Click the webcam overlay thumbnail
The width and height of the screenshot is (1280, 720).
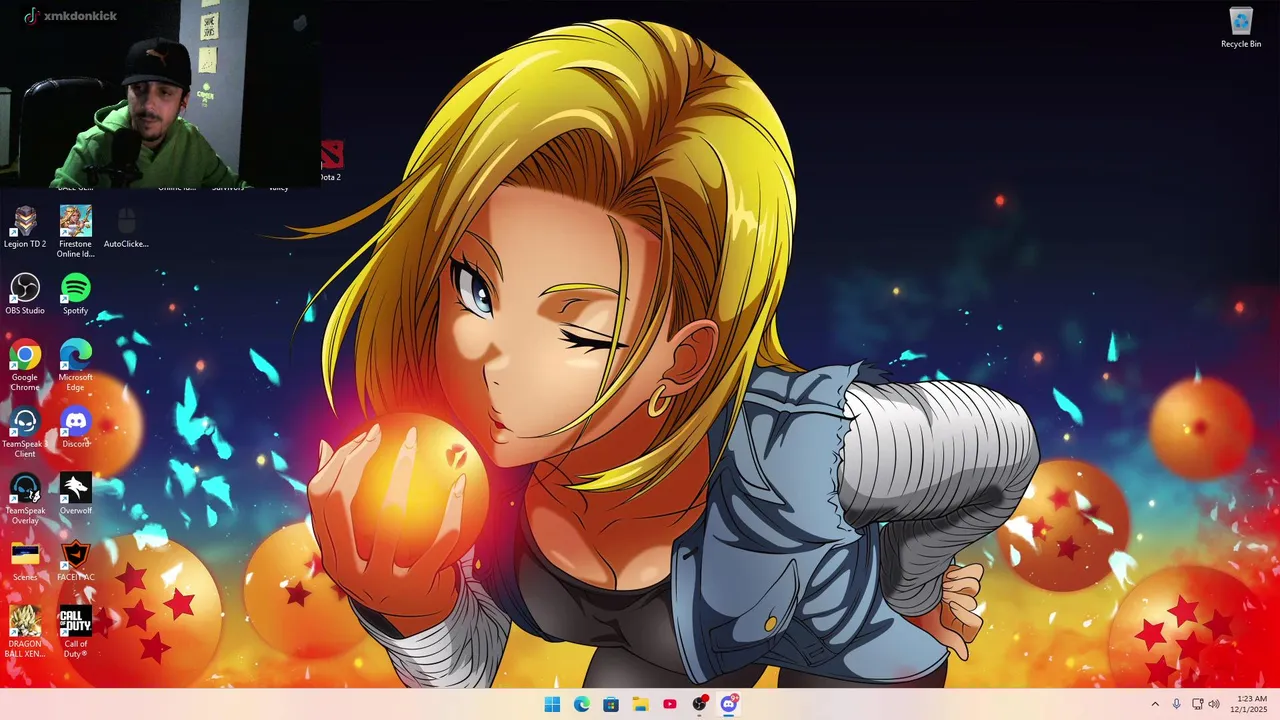point(160,94)
